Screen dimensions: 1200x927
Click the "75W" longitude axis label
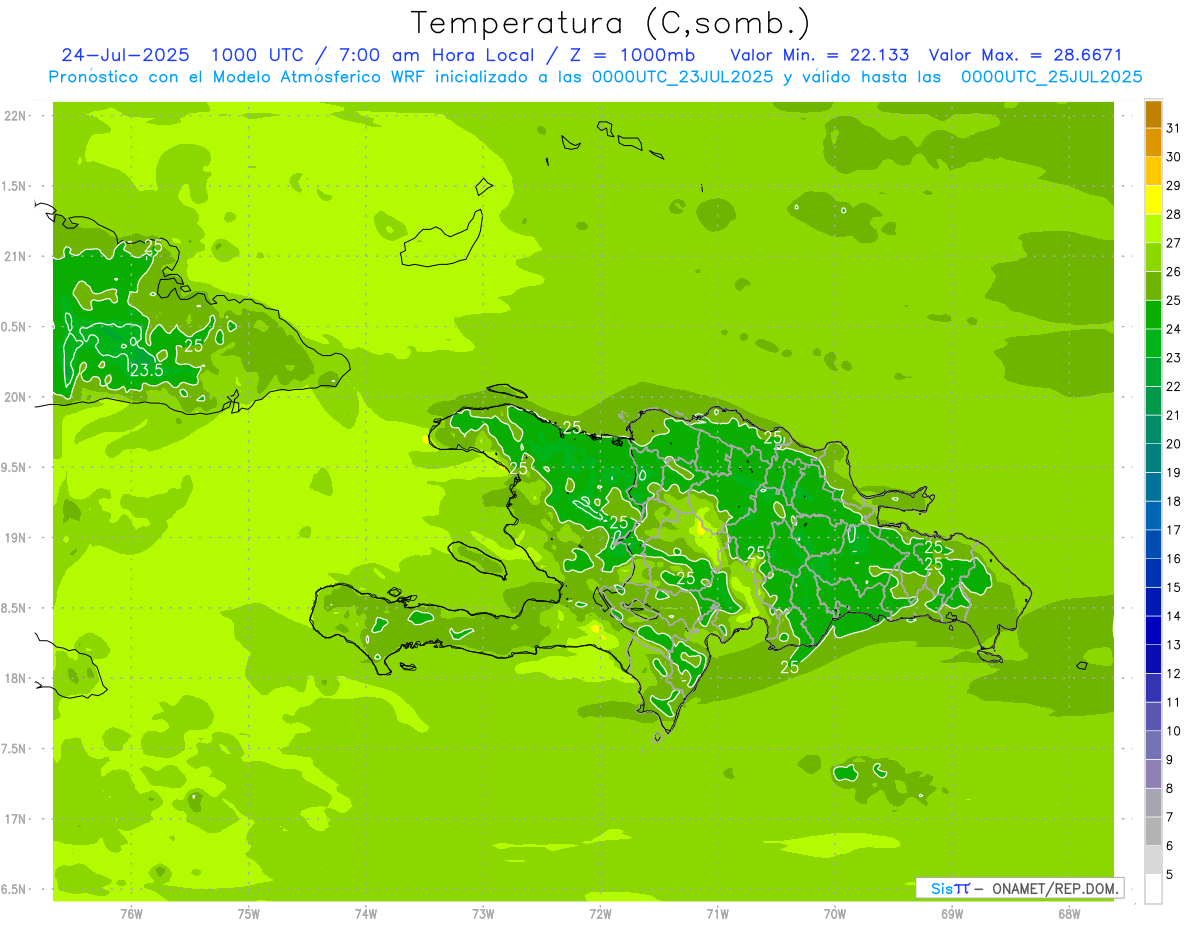coord(248,914)
